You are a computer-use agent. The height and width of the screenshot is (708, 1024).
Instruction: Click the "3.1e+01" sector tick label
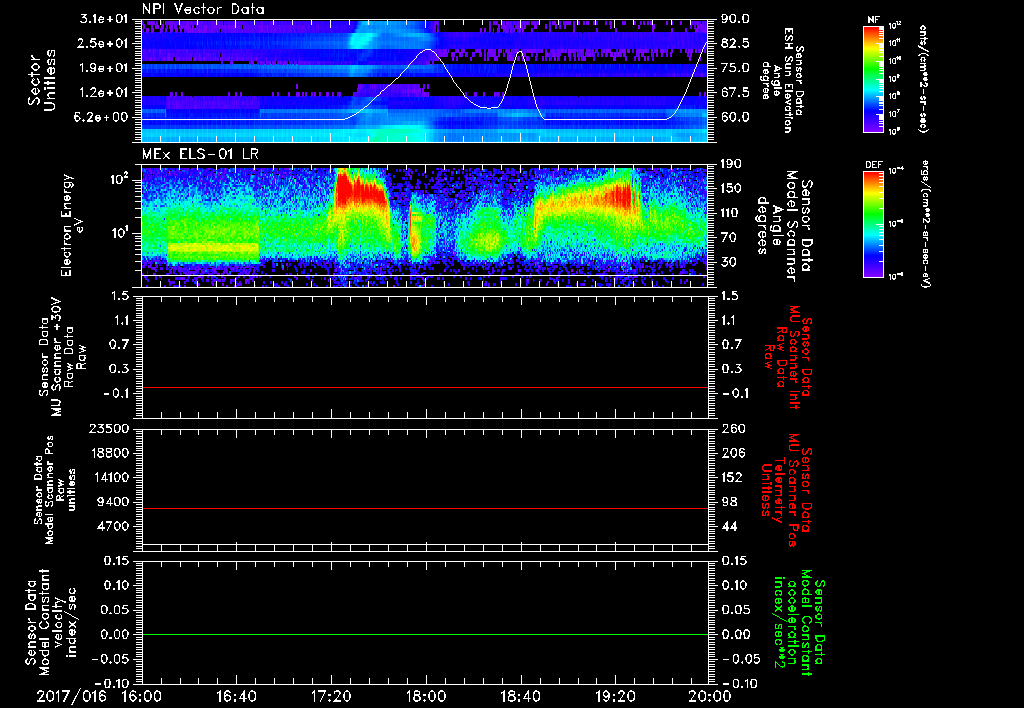point(101,19)
